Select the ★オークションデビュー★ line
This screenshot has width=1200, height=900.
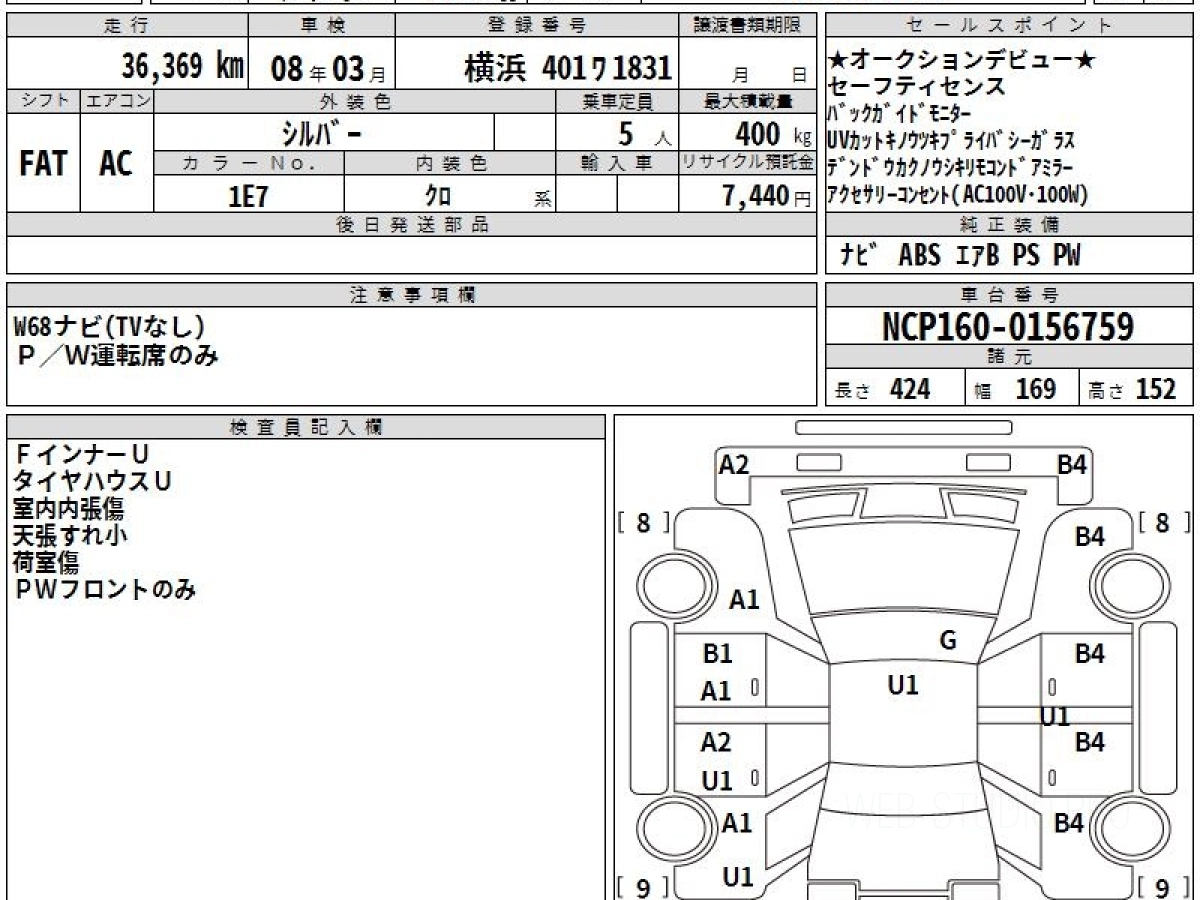click(x=962, y=60)
